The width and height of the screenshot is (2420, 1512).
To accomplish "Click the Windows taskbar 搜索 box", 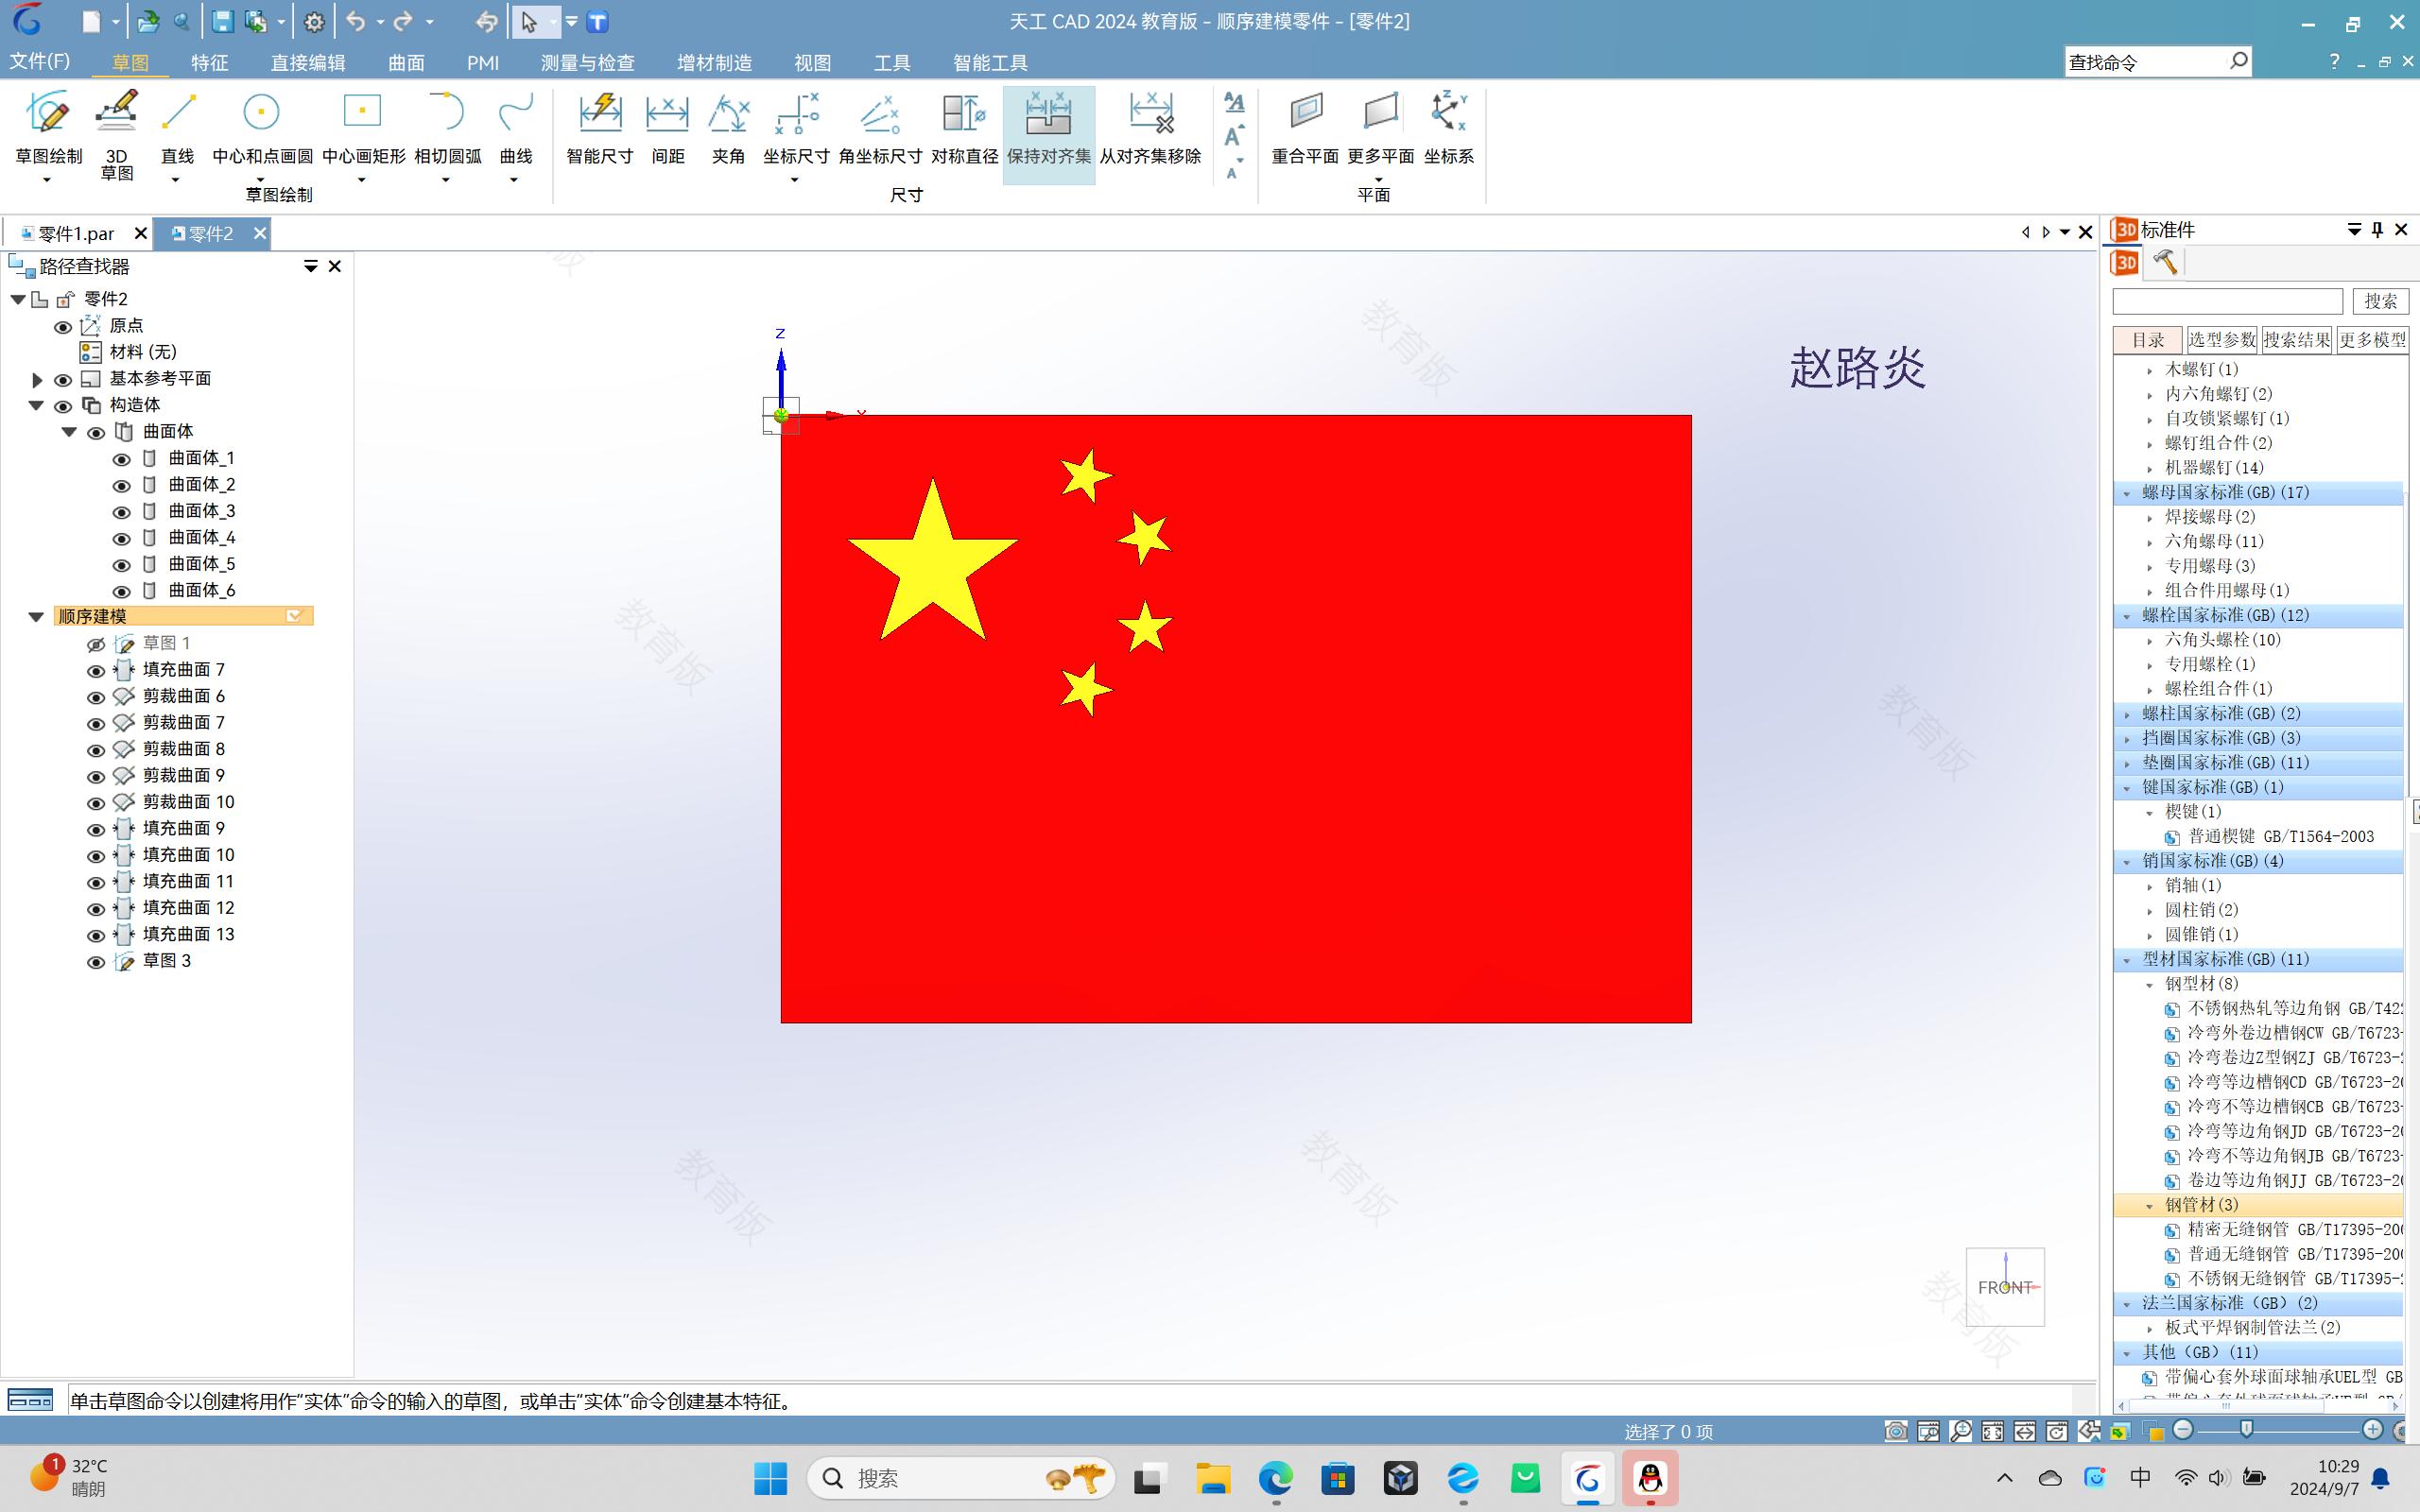I will [960, 1478].
